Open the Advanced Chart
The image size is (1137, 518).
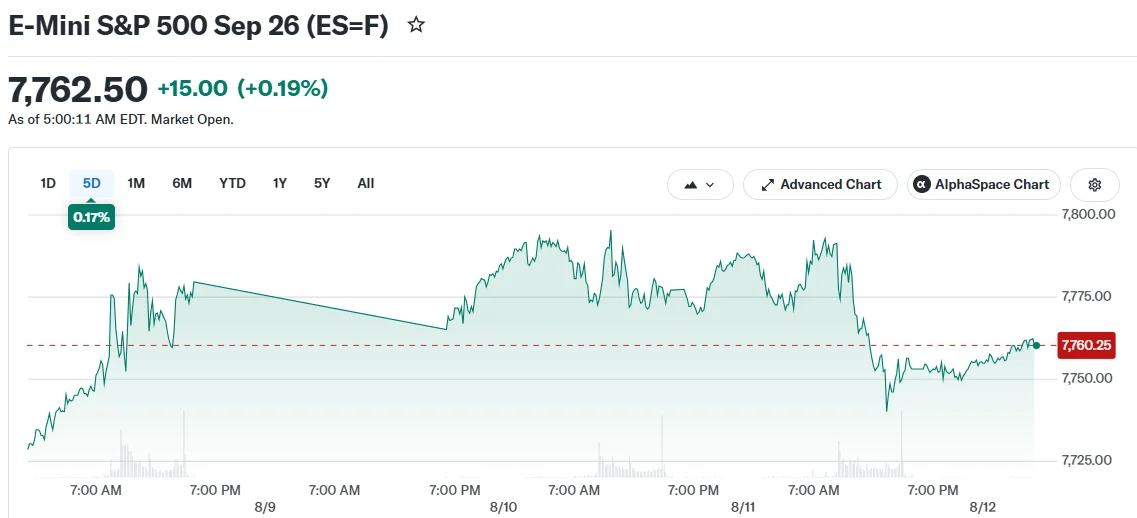(820, 185)
